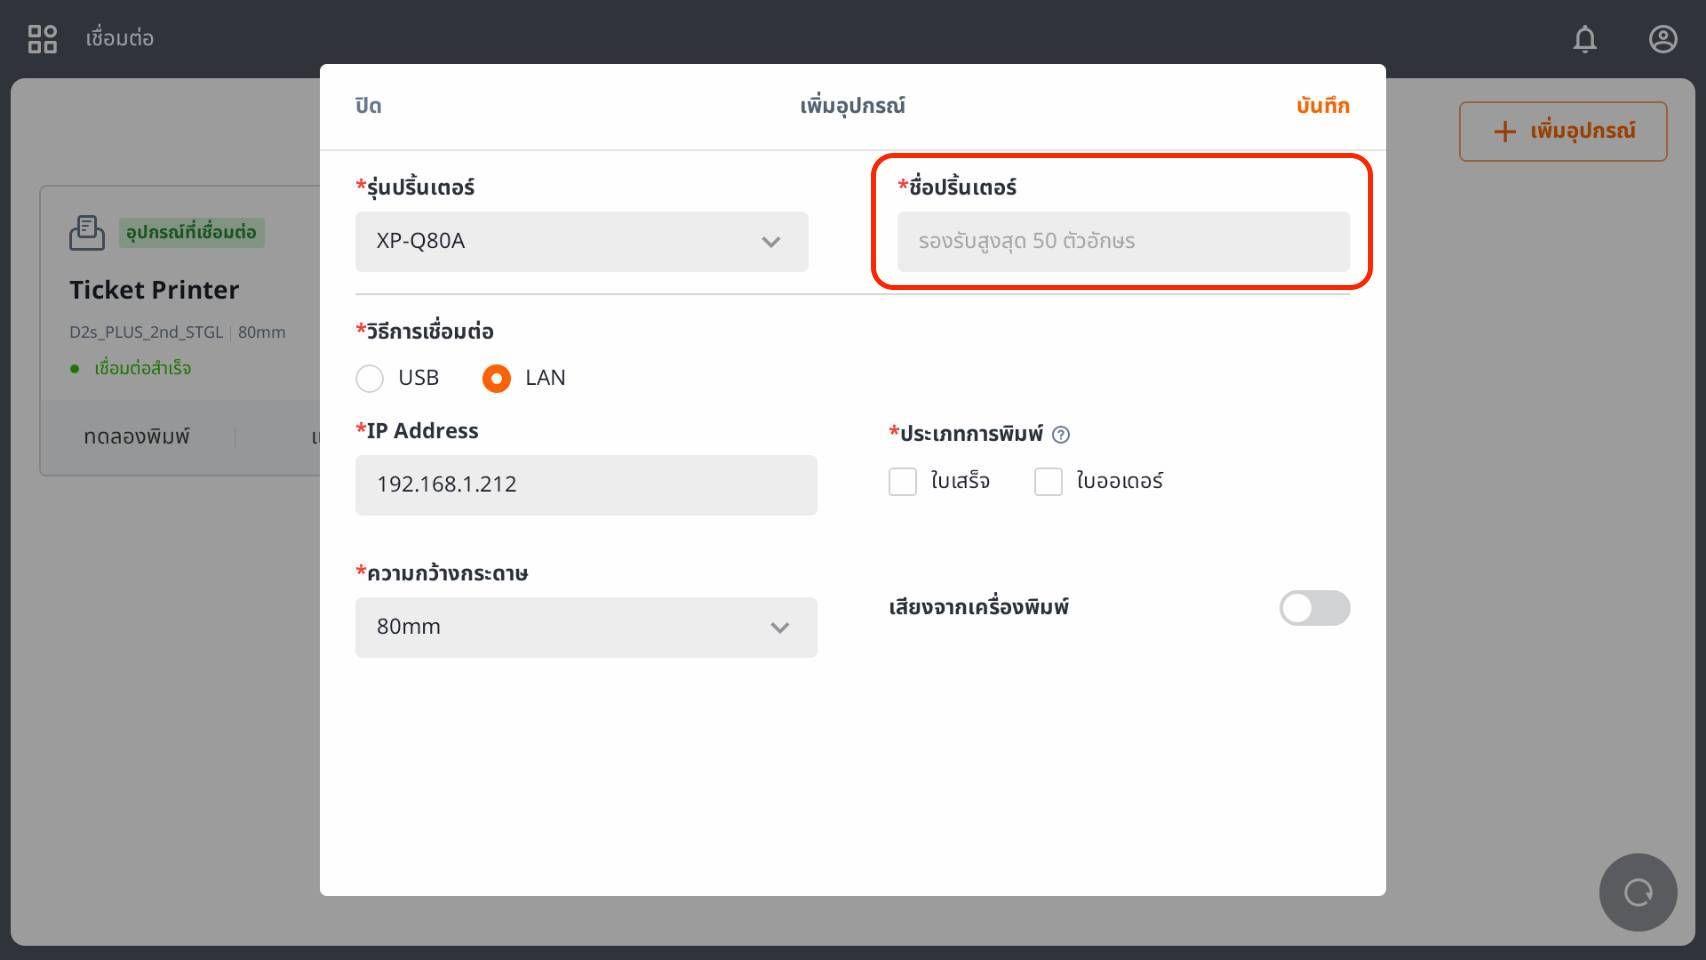Open the notifications bell
This screenshot has height=960, width=1706.
coord(1585,39)
